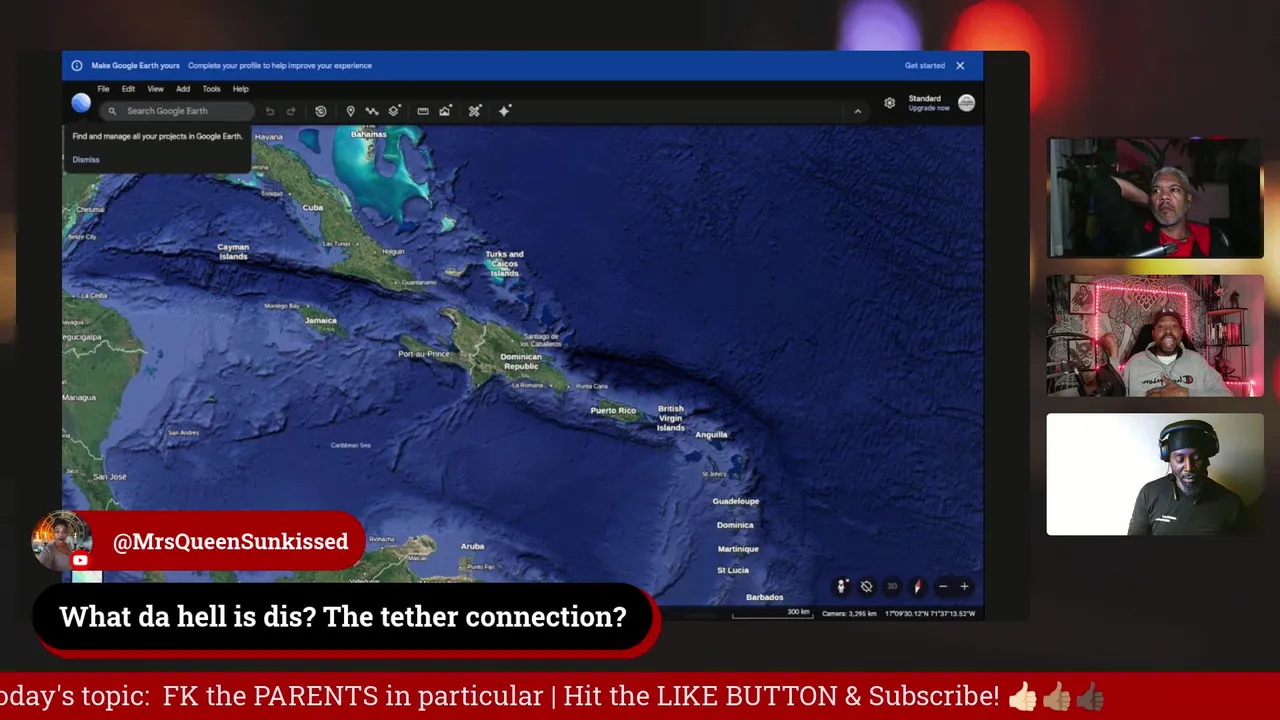
Task: Click the Martinique map label
Action: (738, 549)
